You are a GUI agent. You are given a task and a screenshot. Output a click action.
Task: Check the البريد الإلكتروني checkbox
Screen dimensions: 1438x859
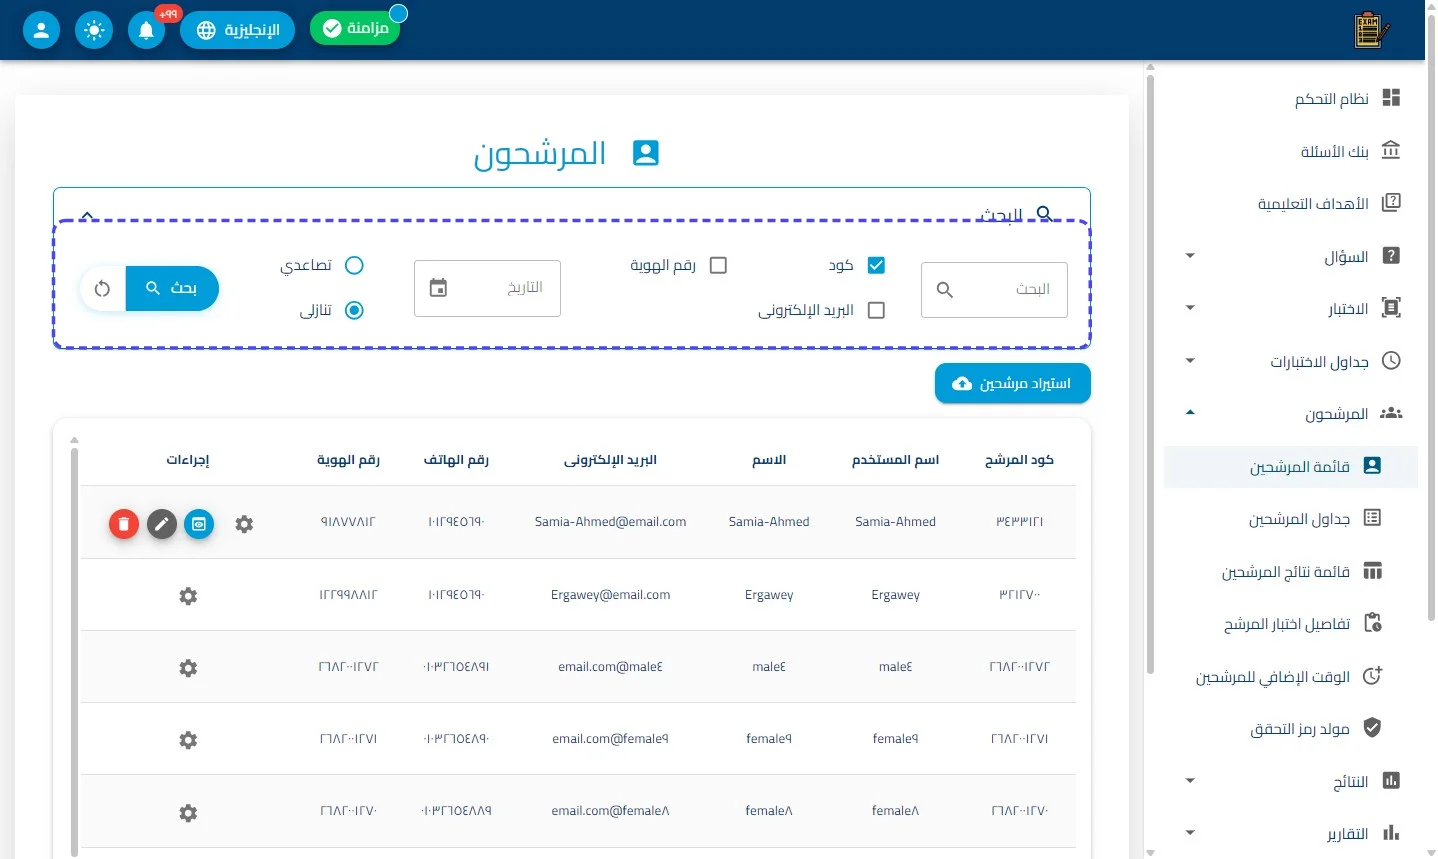tap(876, 310)
